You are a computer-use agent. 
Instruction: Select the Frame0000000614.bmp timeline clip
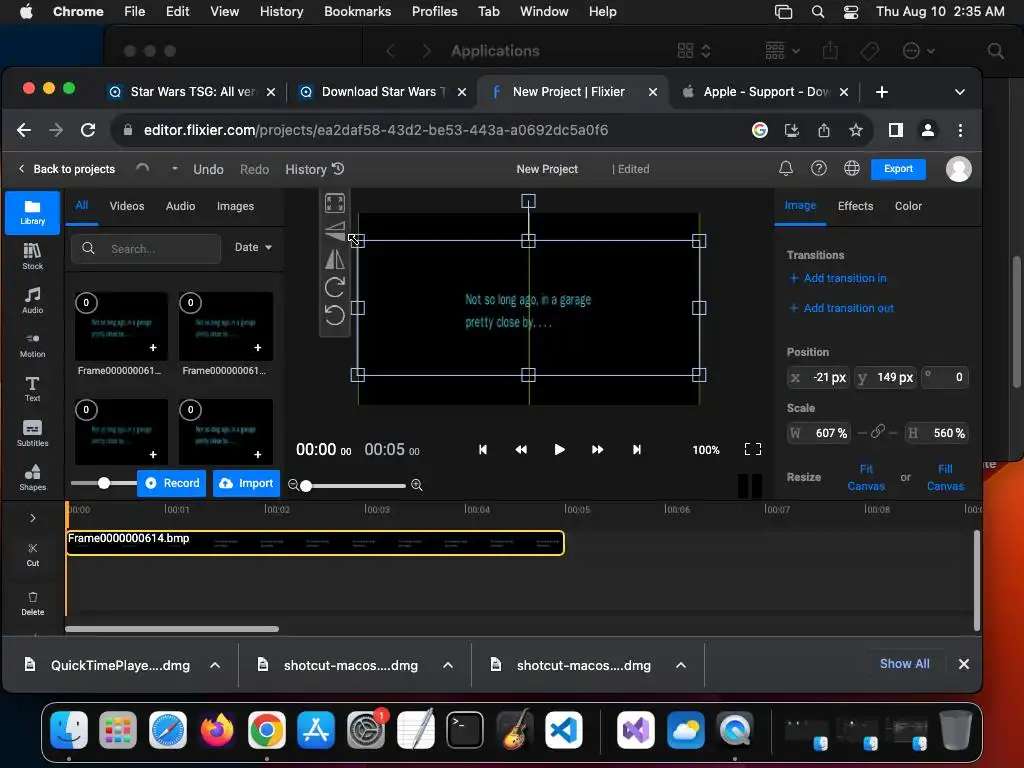(x=315, y=543)
